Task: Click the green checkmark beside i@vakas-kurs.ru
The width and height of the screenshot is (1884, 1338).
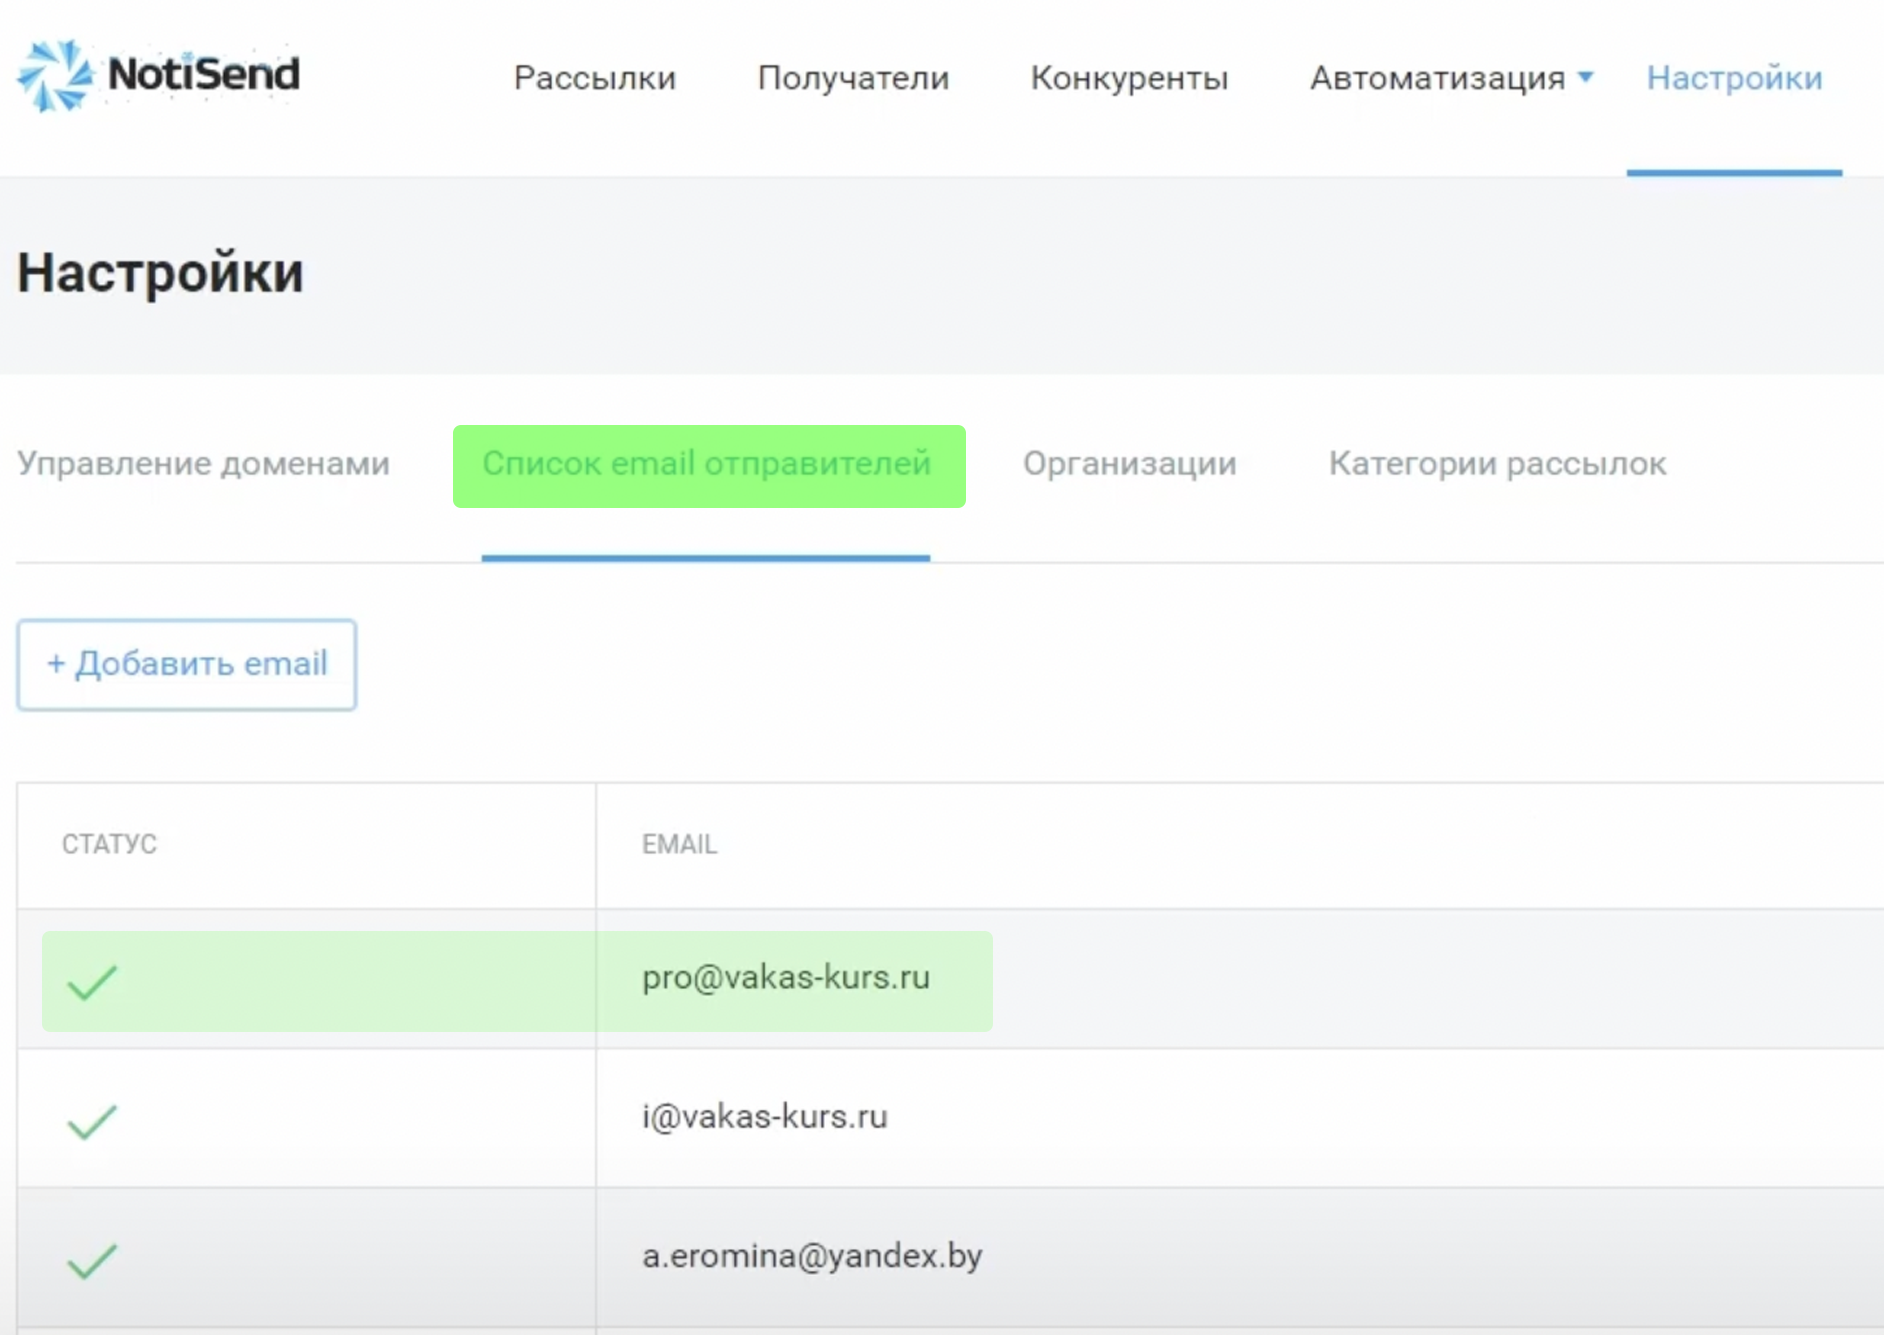Action: coord(92,1121)
